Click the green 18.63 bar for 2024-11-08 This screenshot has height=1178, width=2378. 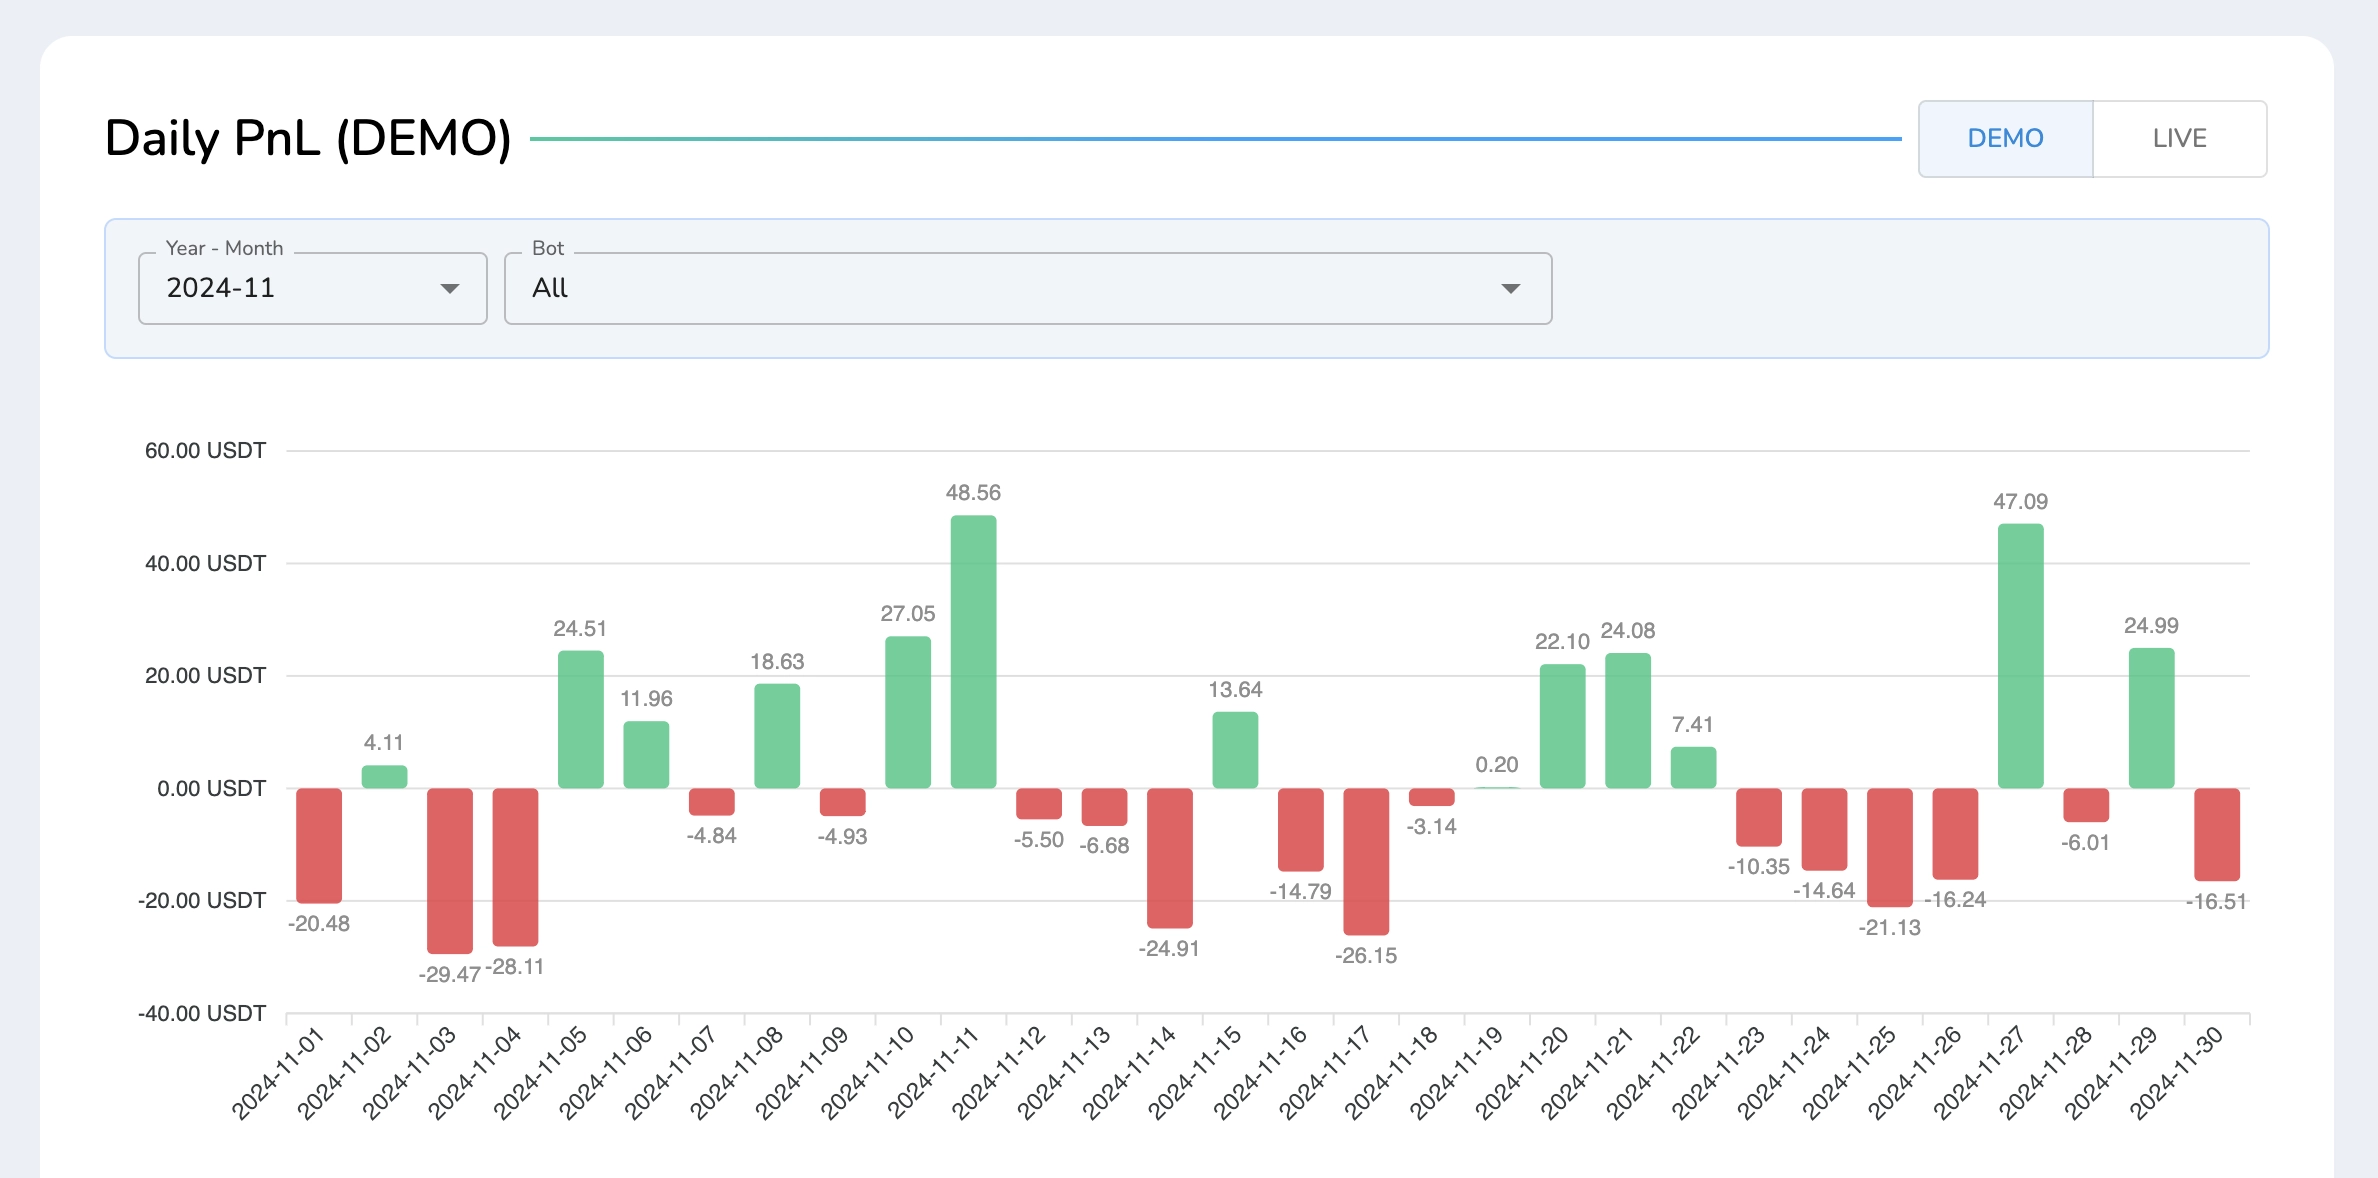point(777,736)
